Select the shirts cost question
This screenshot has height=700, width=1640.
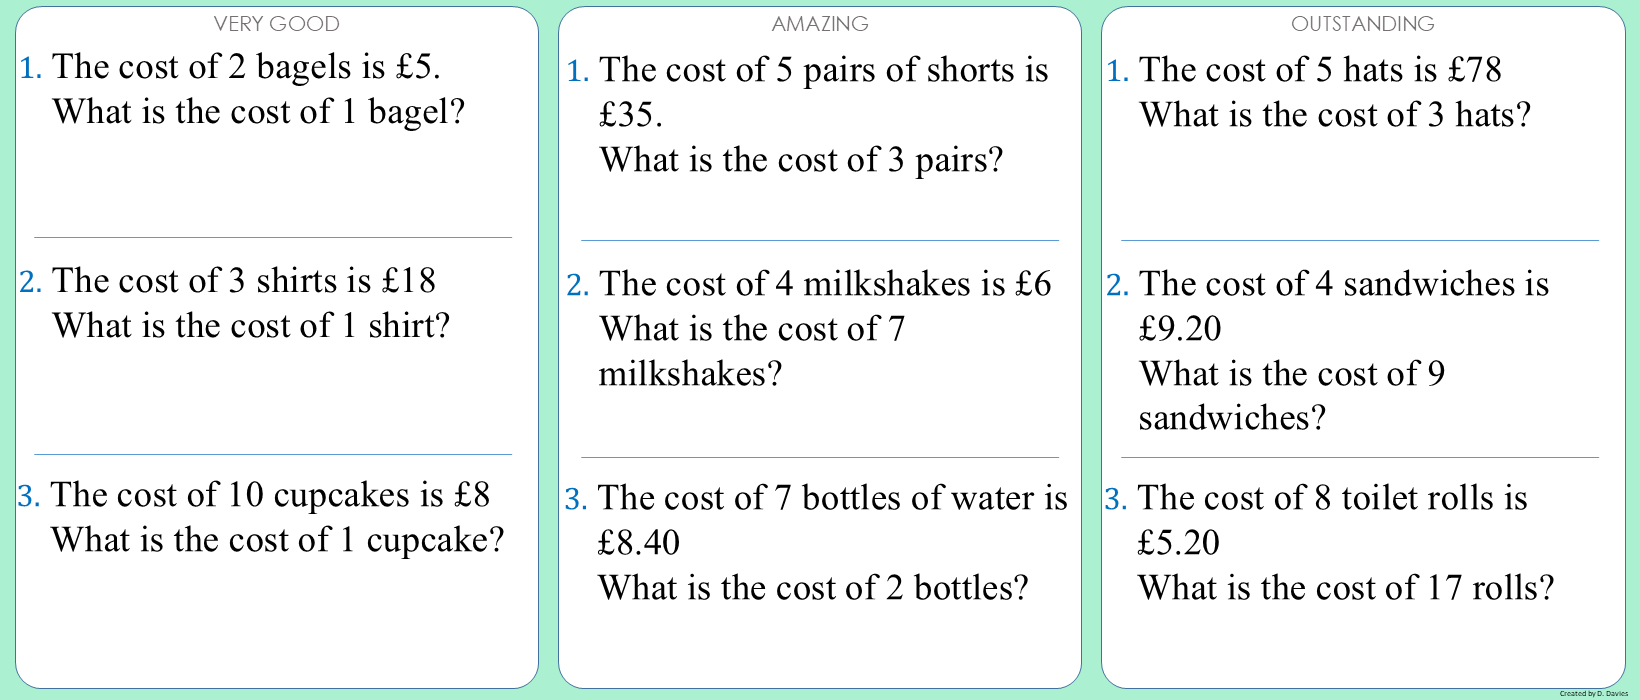pos(250,303)
